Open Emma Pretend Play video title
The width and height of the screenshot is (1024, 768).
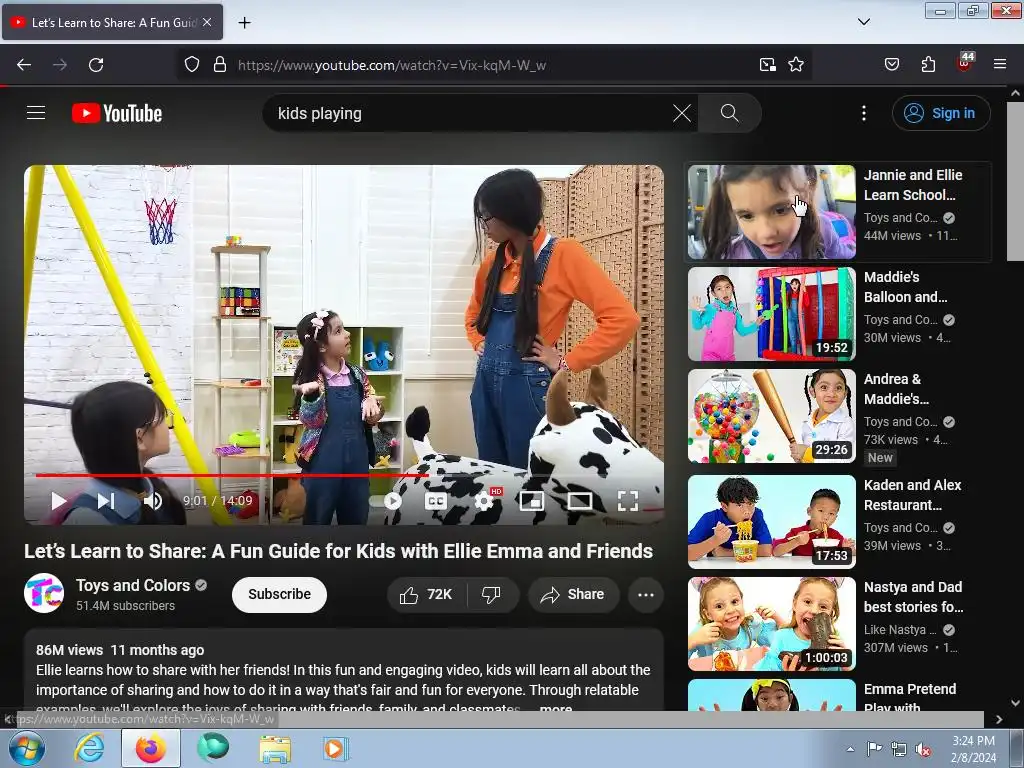pyautogui.click(x=910, y=697)
